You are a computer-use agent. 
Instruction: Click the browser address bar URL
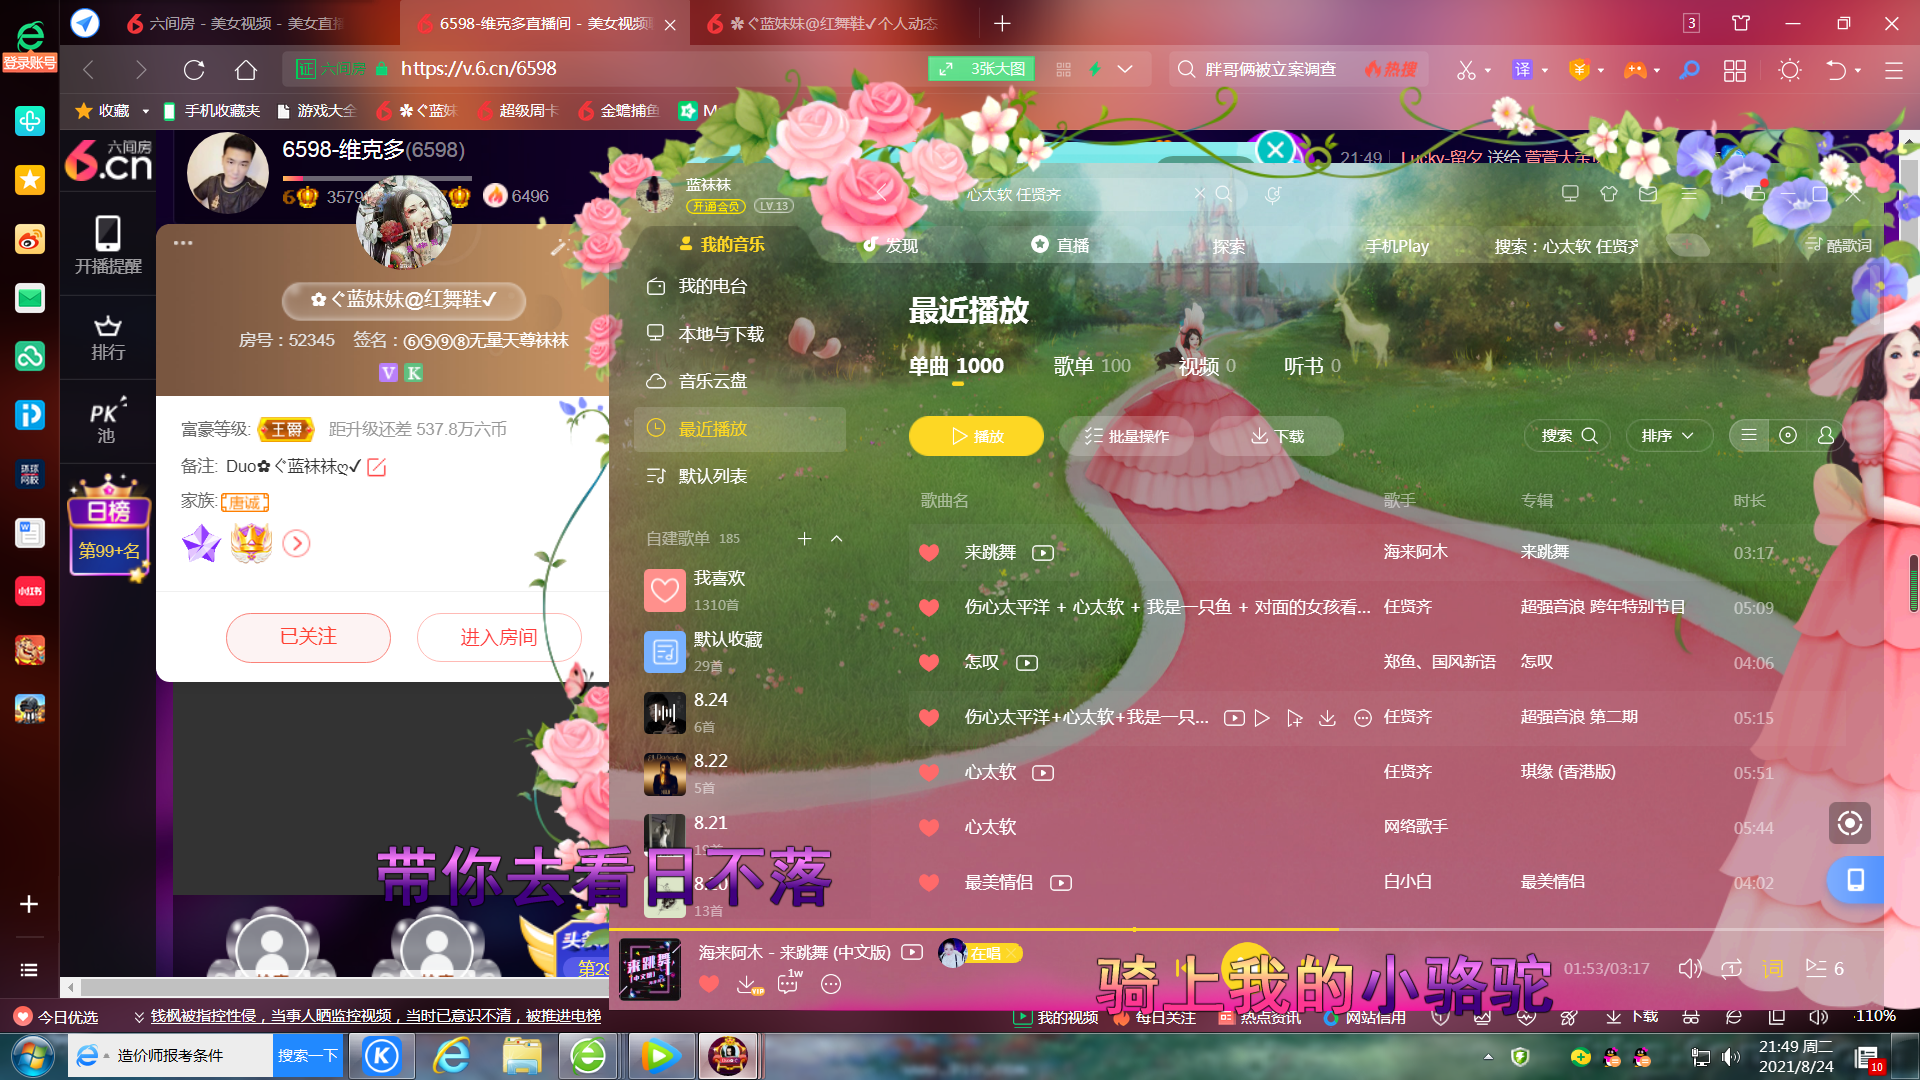pyautogui.click(x=479, y=68)
